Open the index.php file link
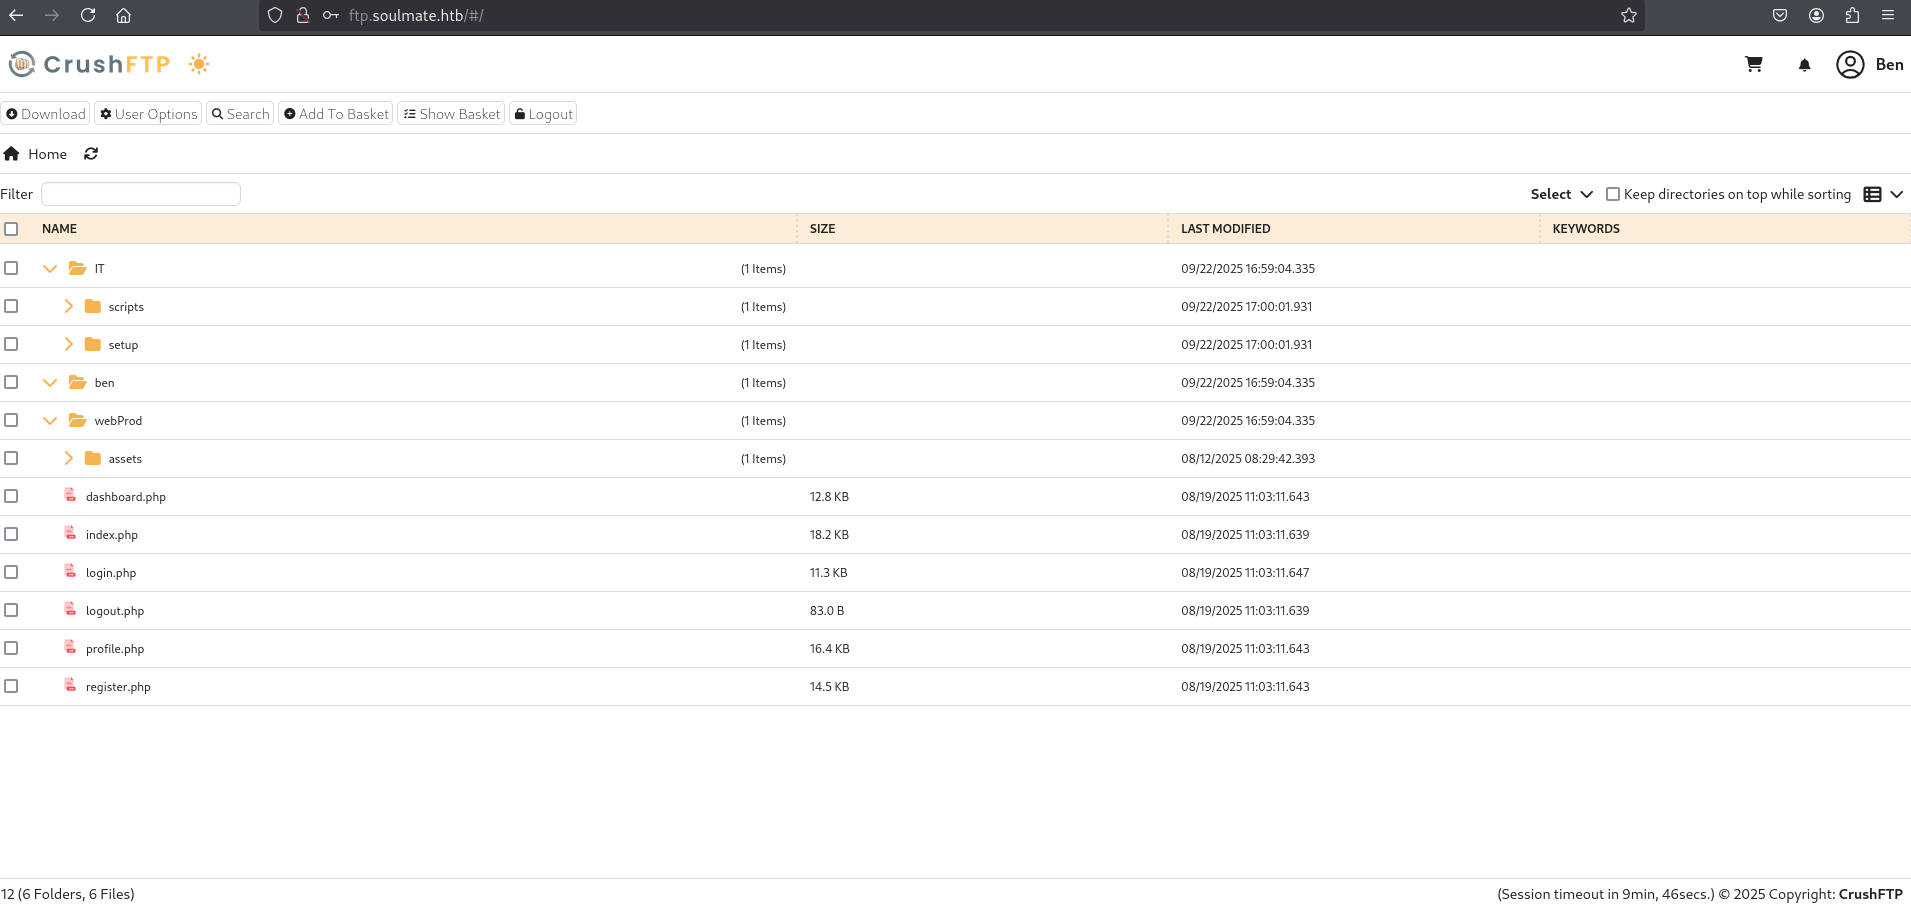This screenshot has width=1911, height=909. pos(112,535)
